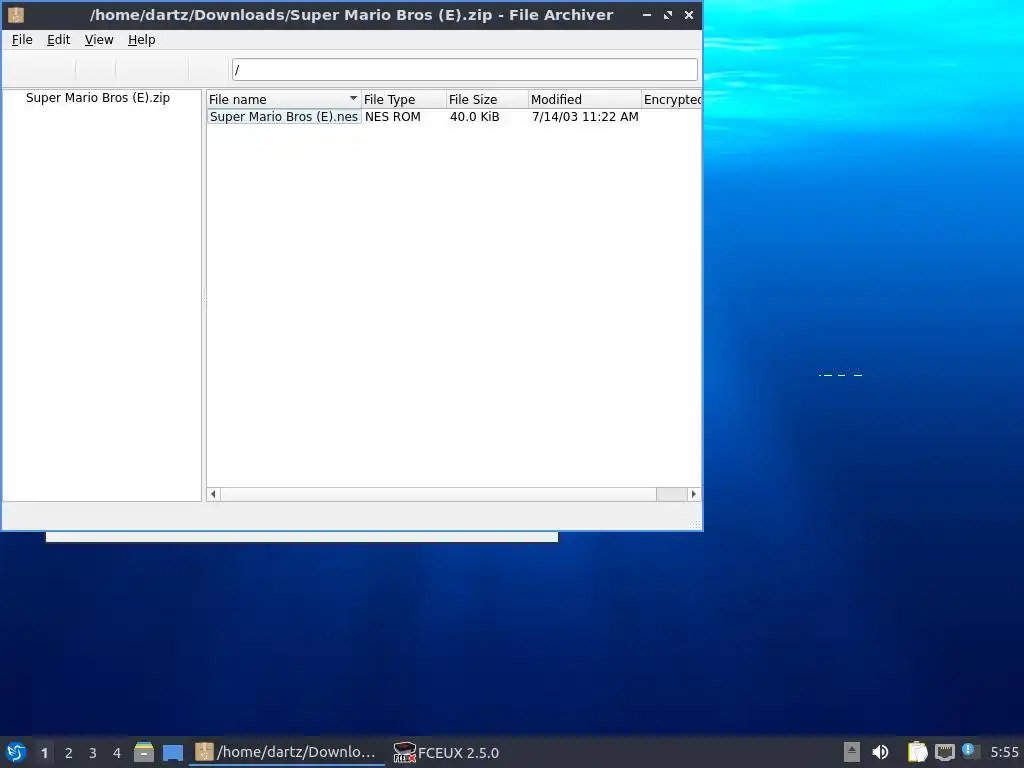This screenshot has height=768, width=1024.
Task: Switch to workspace 2
Action: 69,753
